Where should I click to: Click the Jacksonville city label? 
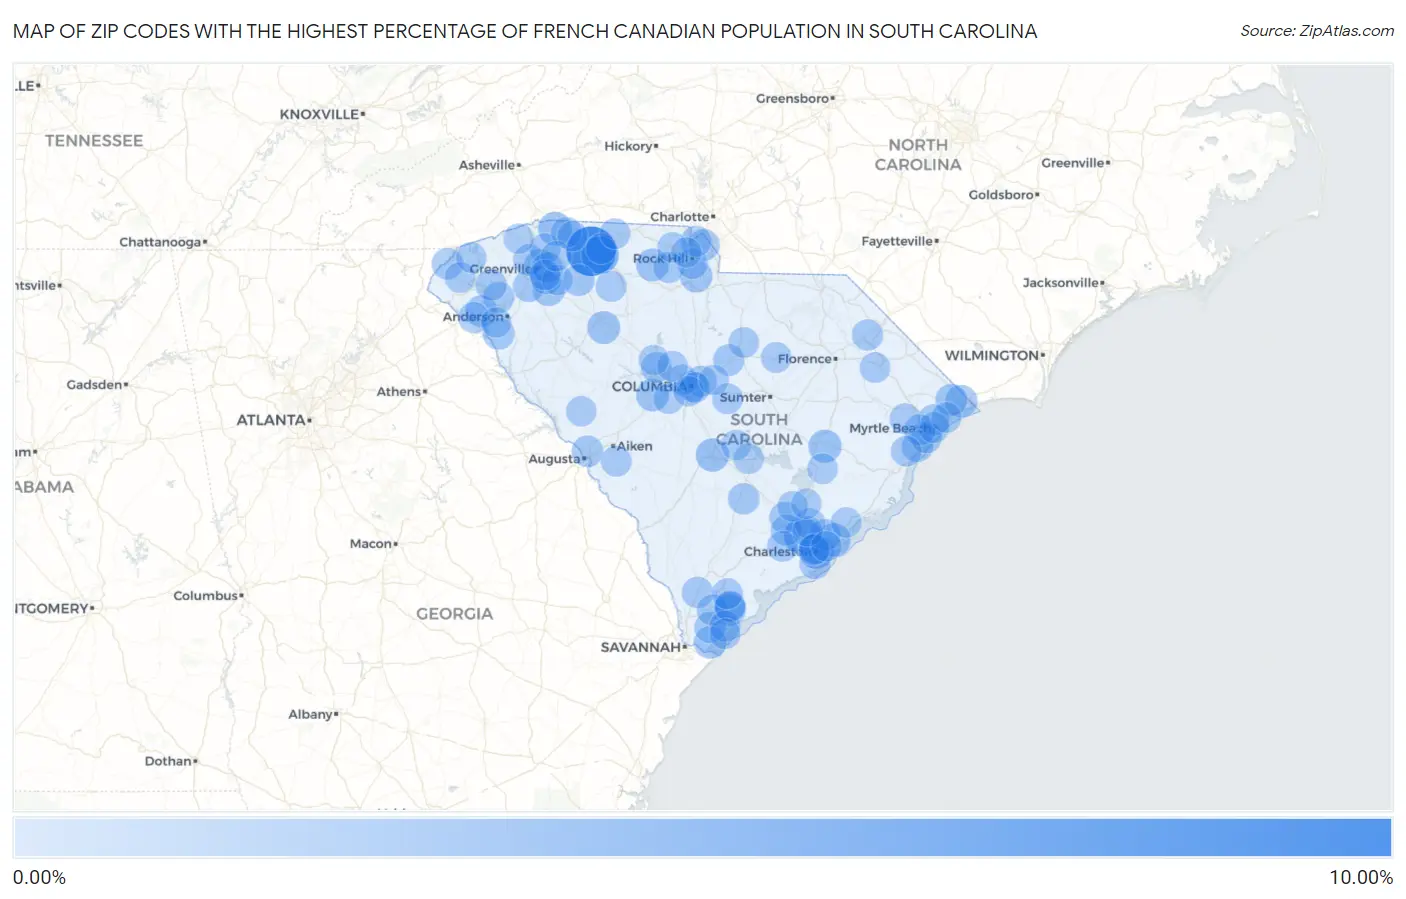[1063, 283]
